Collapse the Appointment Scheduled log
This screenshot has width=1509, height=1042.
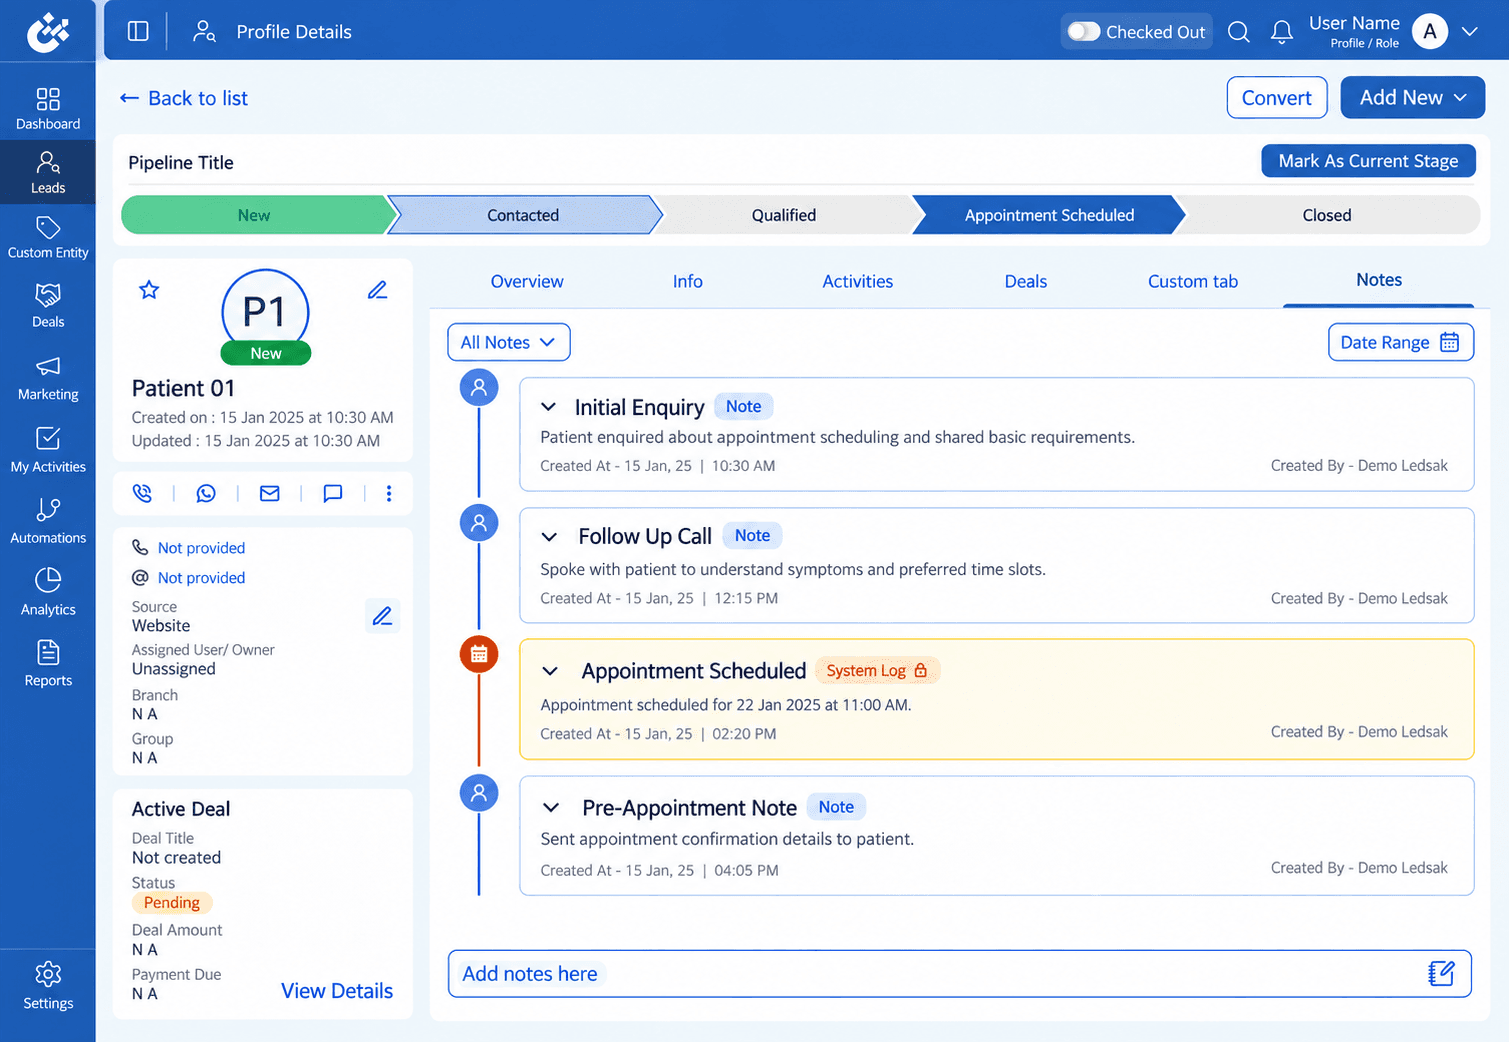point(550,671)
